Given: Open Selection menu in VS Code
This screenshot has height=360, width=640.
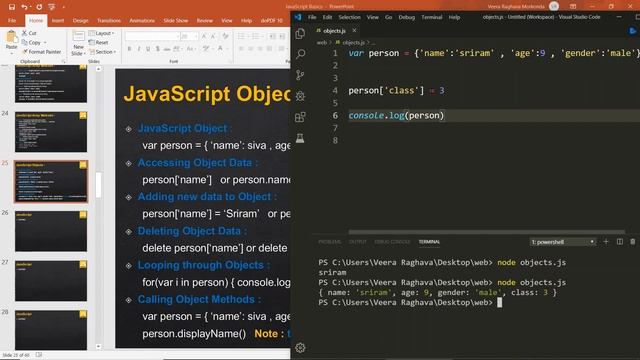Looking at the screenshot, I should (x=349, y=17).
